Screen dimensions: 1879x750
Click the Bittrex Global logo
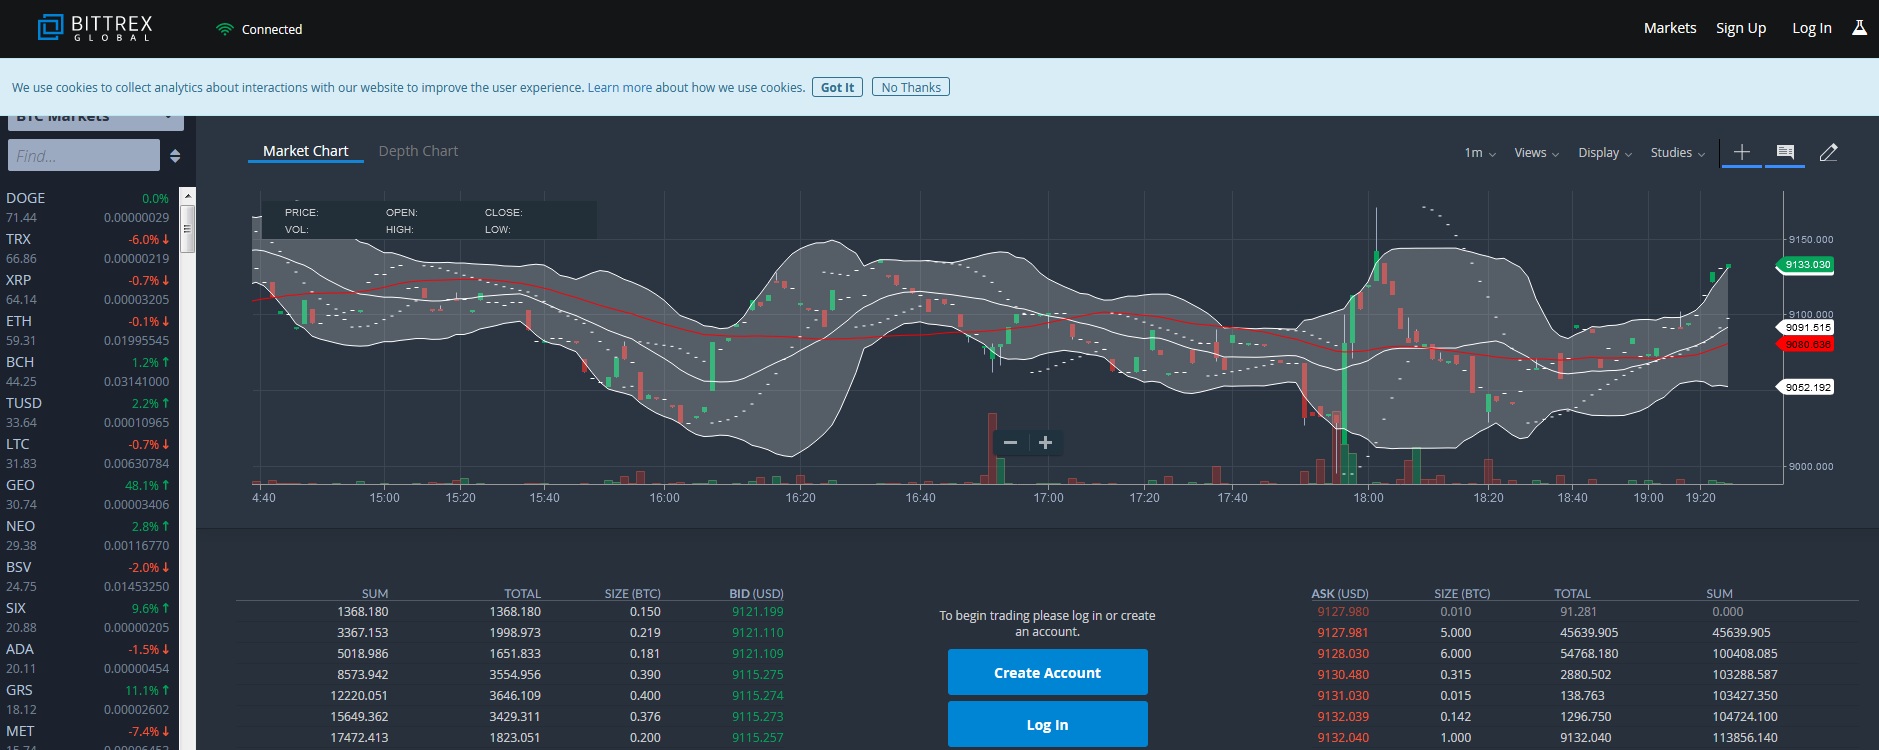point(95,28)
